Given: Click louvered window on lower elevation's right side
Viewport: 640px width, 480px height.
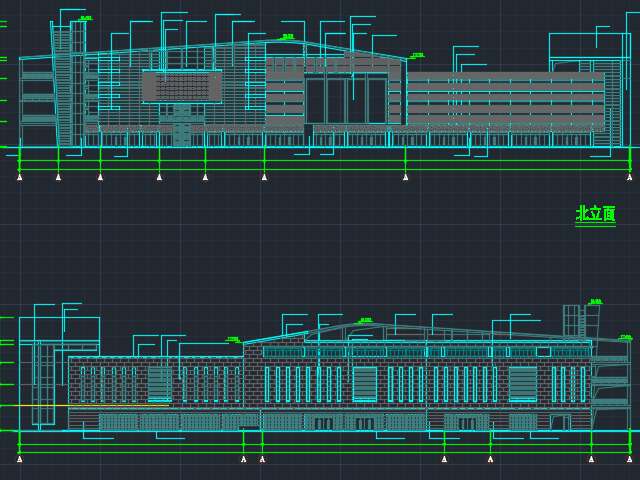Looking at the screenshot, I should pyautogui.click(x=523, y=384).
